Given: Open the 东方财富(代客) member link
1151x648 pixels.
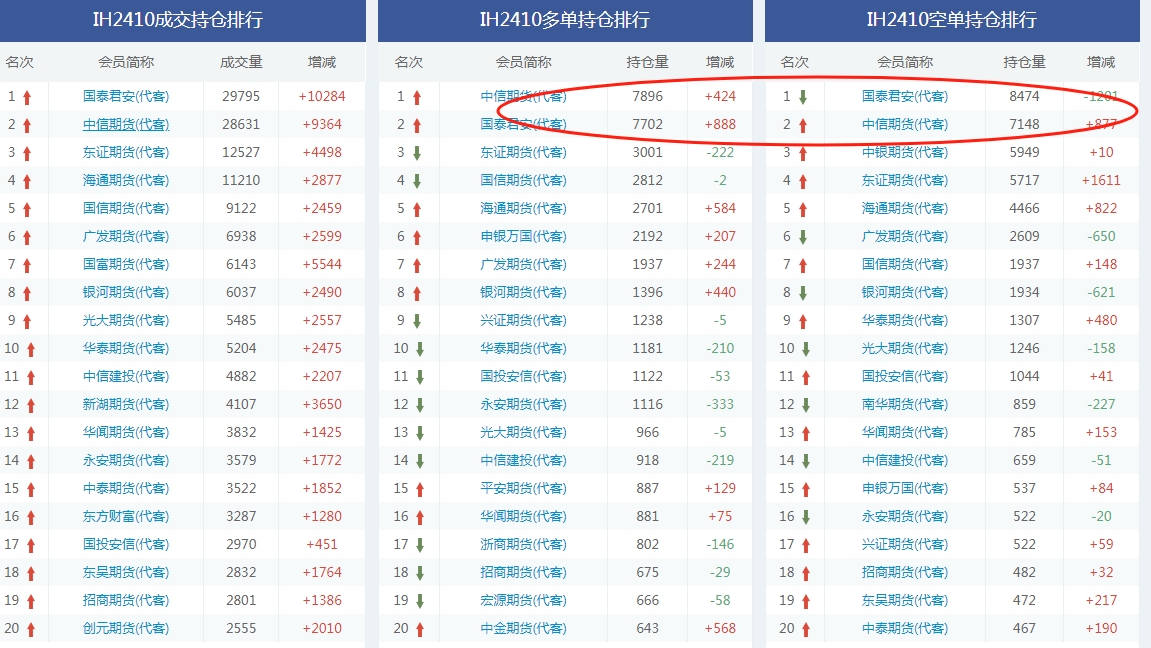Looking at the screenshot, I should (x=126, y=516).
